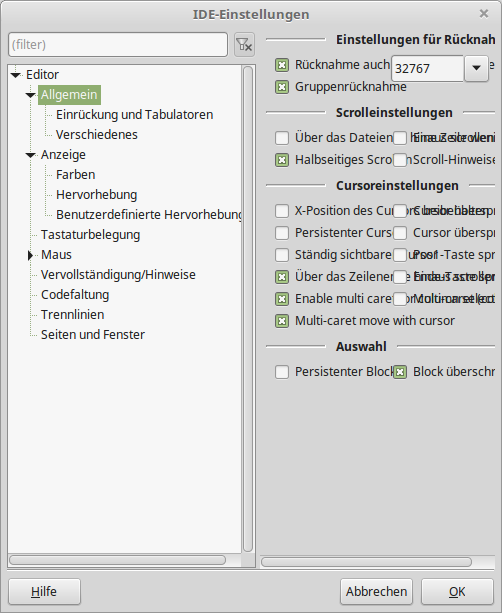Open the 32767 undo limit dropdown
Viewport: 502px width, 613px height.
tap(476, 68)
